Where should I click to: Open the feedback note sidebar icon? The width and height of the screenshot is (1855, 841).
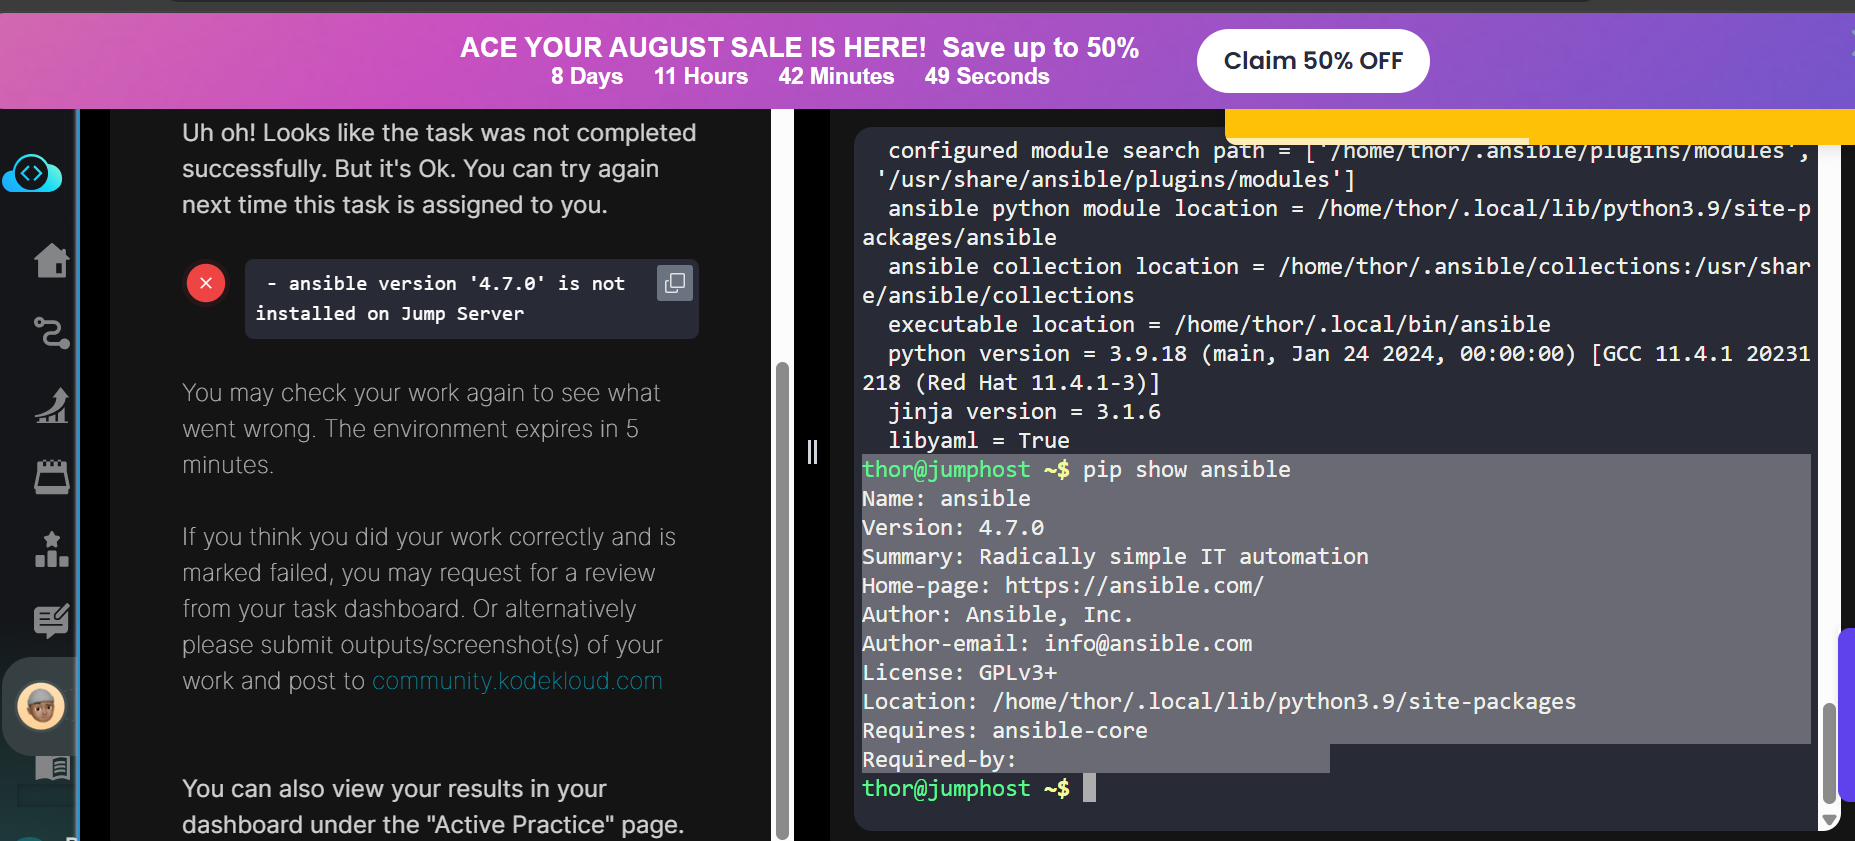coord(51,621)
